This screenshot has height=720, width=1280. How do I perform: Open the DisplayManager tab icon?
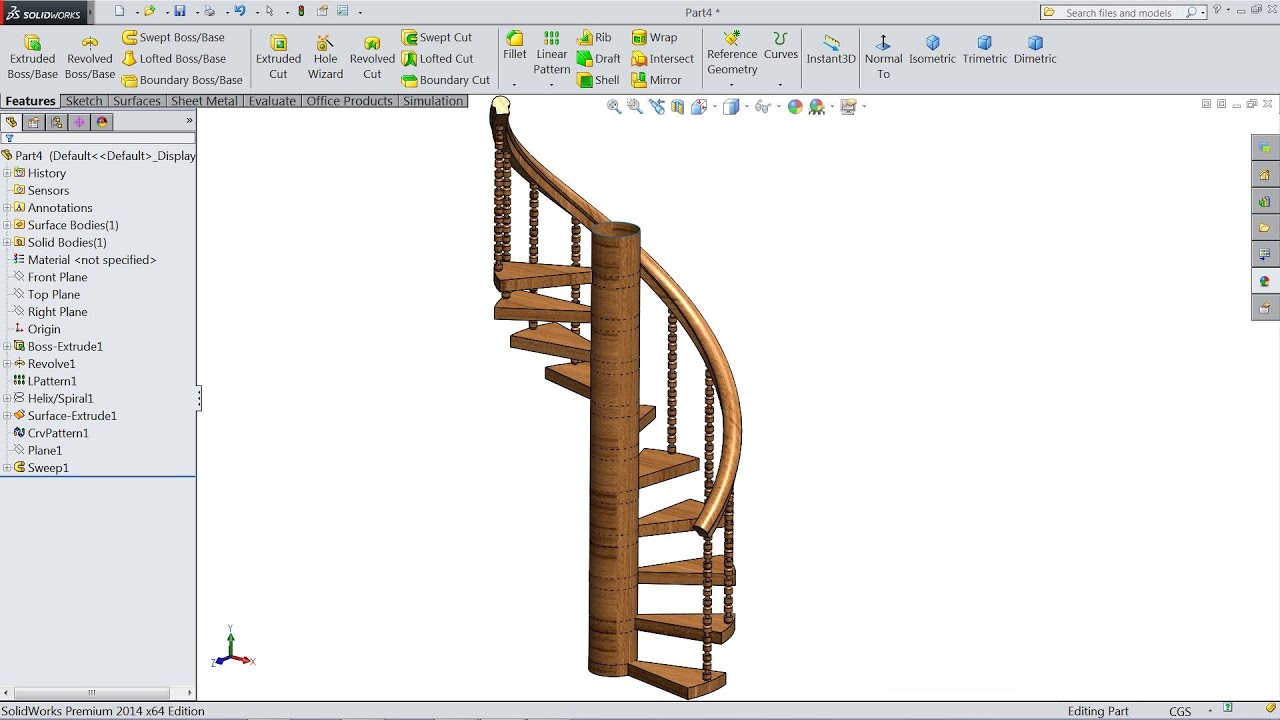click(x=101, y=122)
